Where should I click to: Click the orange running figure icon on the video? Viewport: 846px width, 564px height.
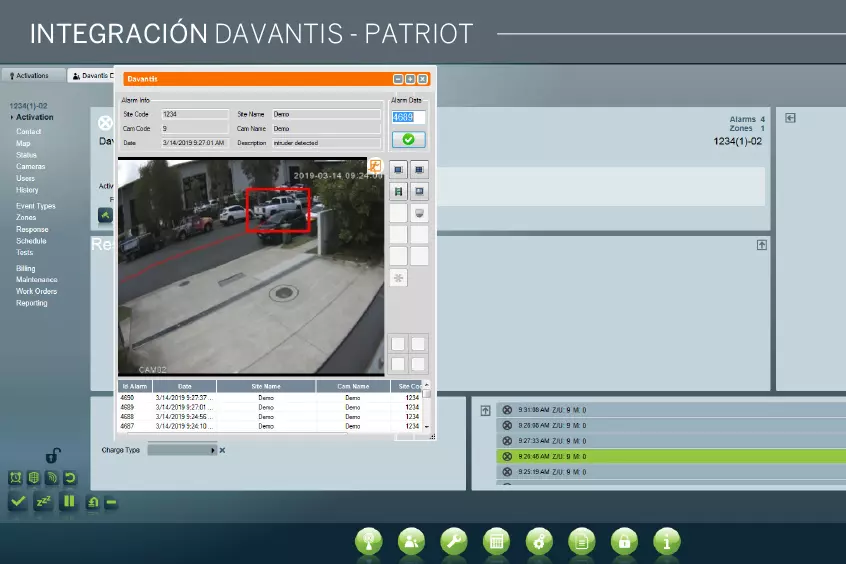pyautogui.click(x=375, y=166)
